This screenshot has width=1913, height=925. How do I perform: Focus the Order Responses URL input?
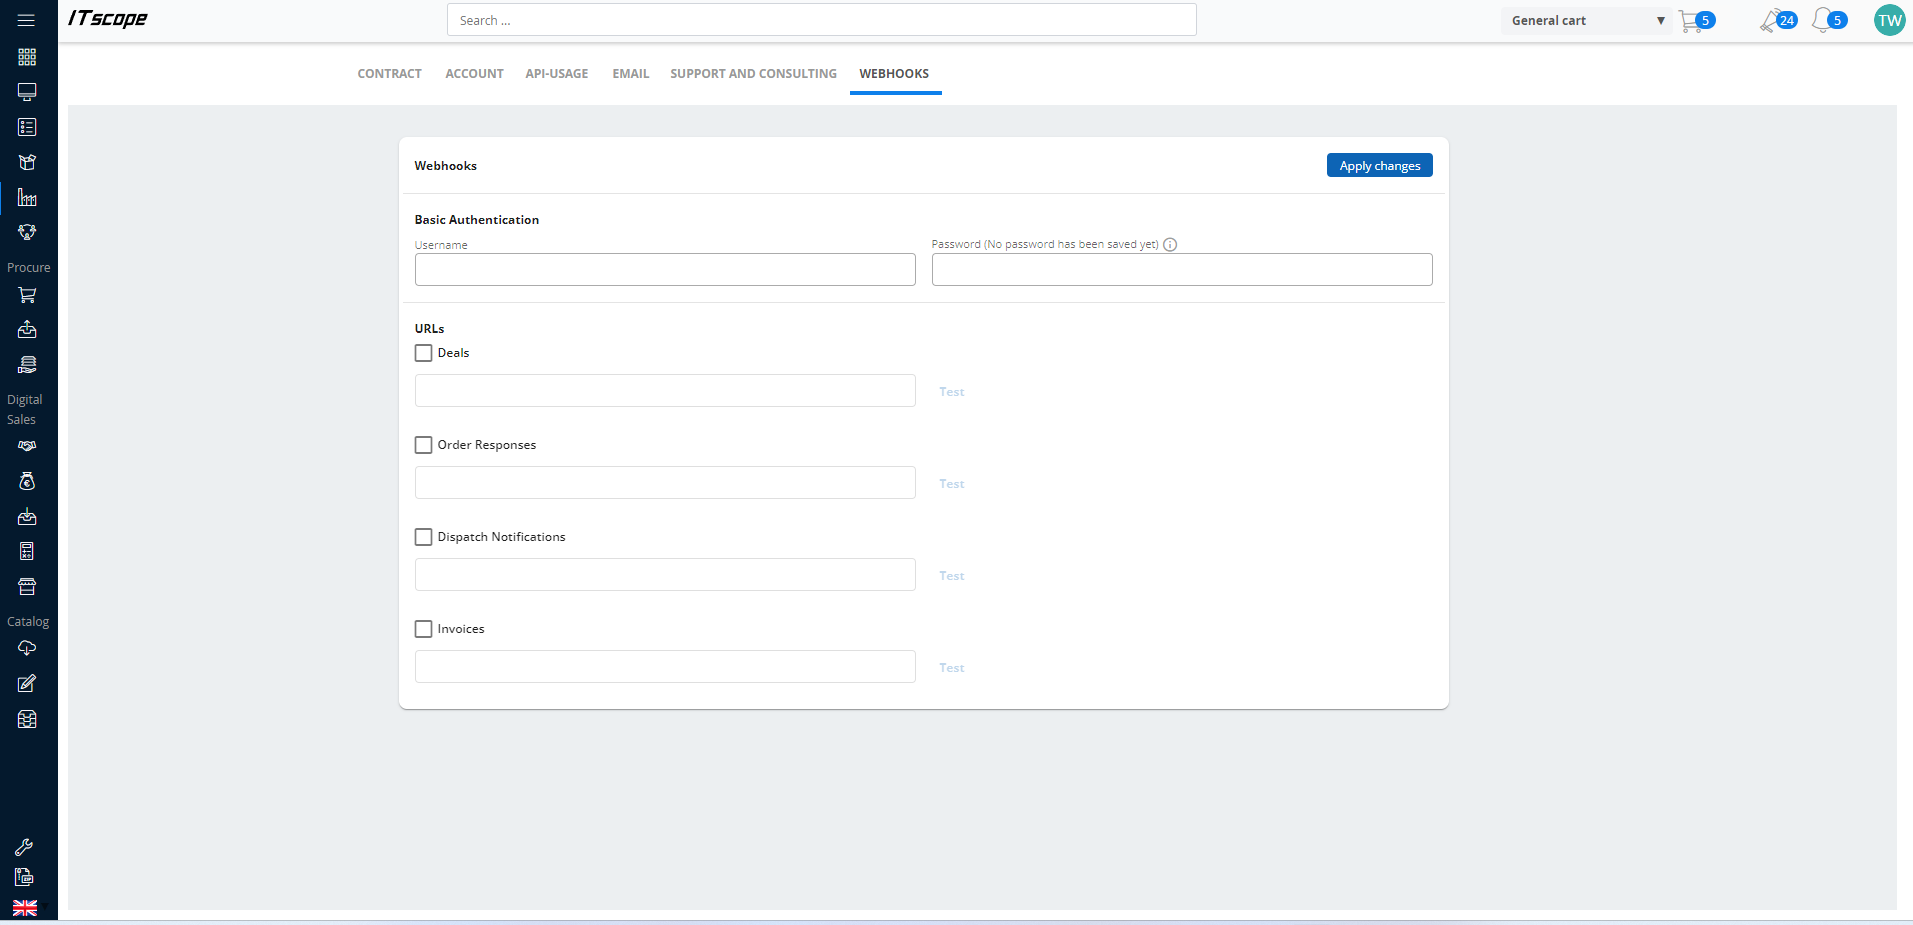pyautogui.click(x=665, y=483)
